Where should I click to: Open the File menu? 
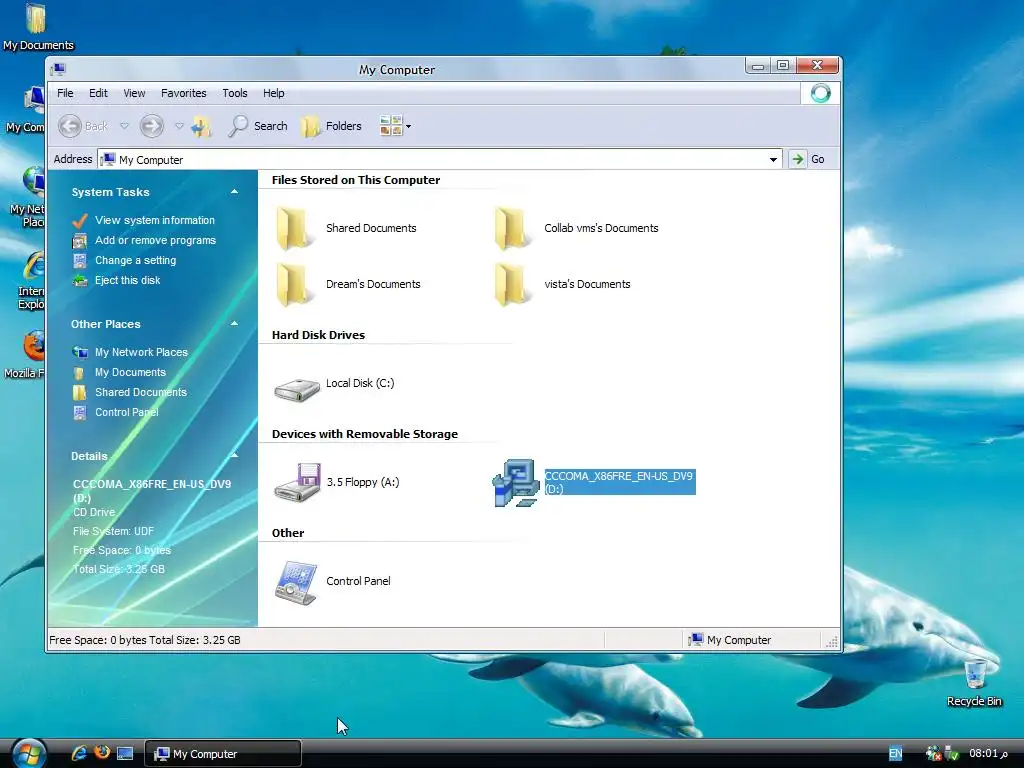[65, 93]
